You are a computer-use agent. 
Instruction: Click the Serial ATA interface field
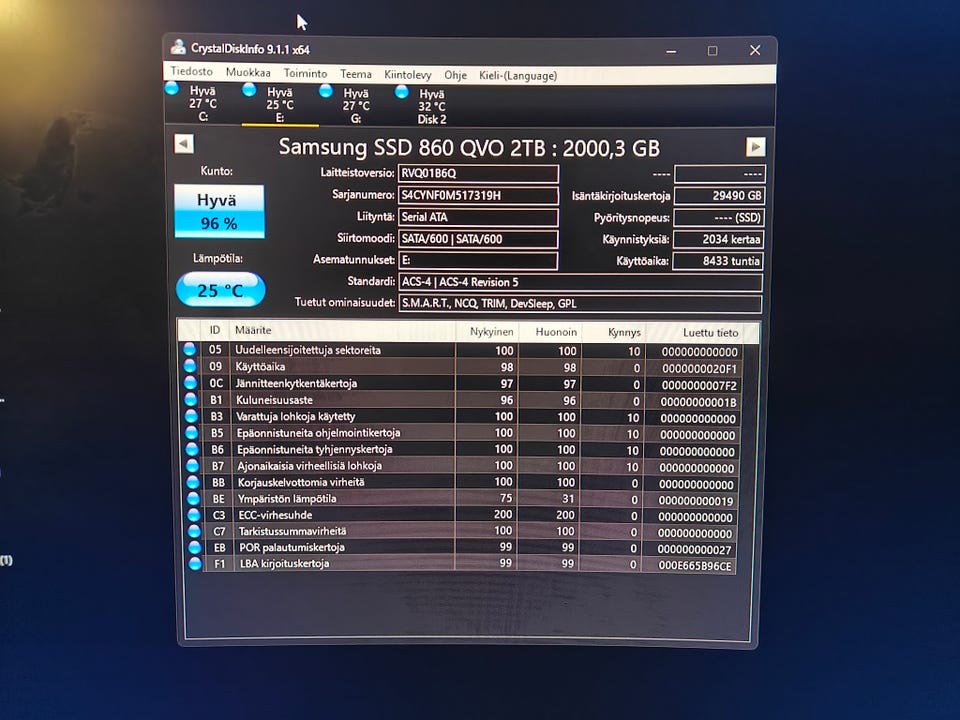coord(478,217)
